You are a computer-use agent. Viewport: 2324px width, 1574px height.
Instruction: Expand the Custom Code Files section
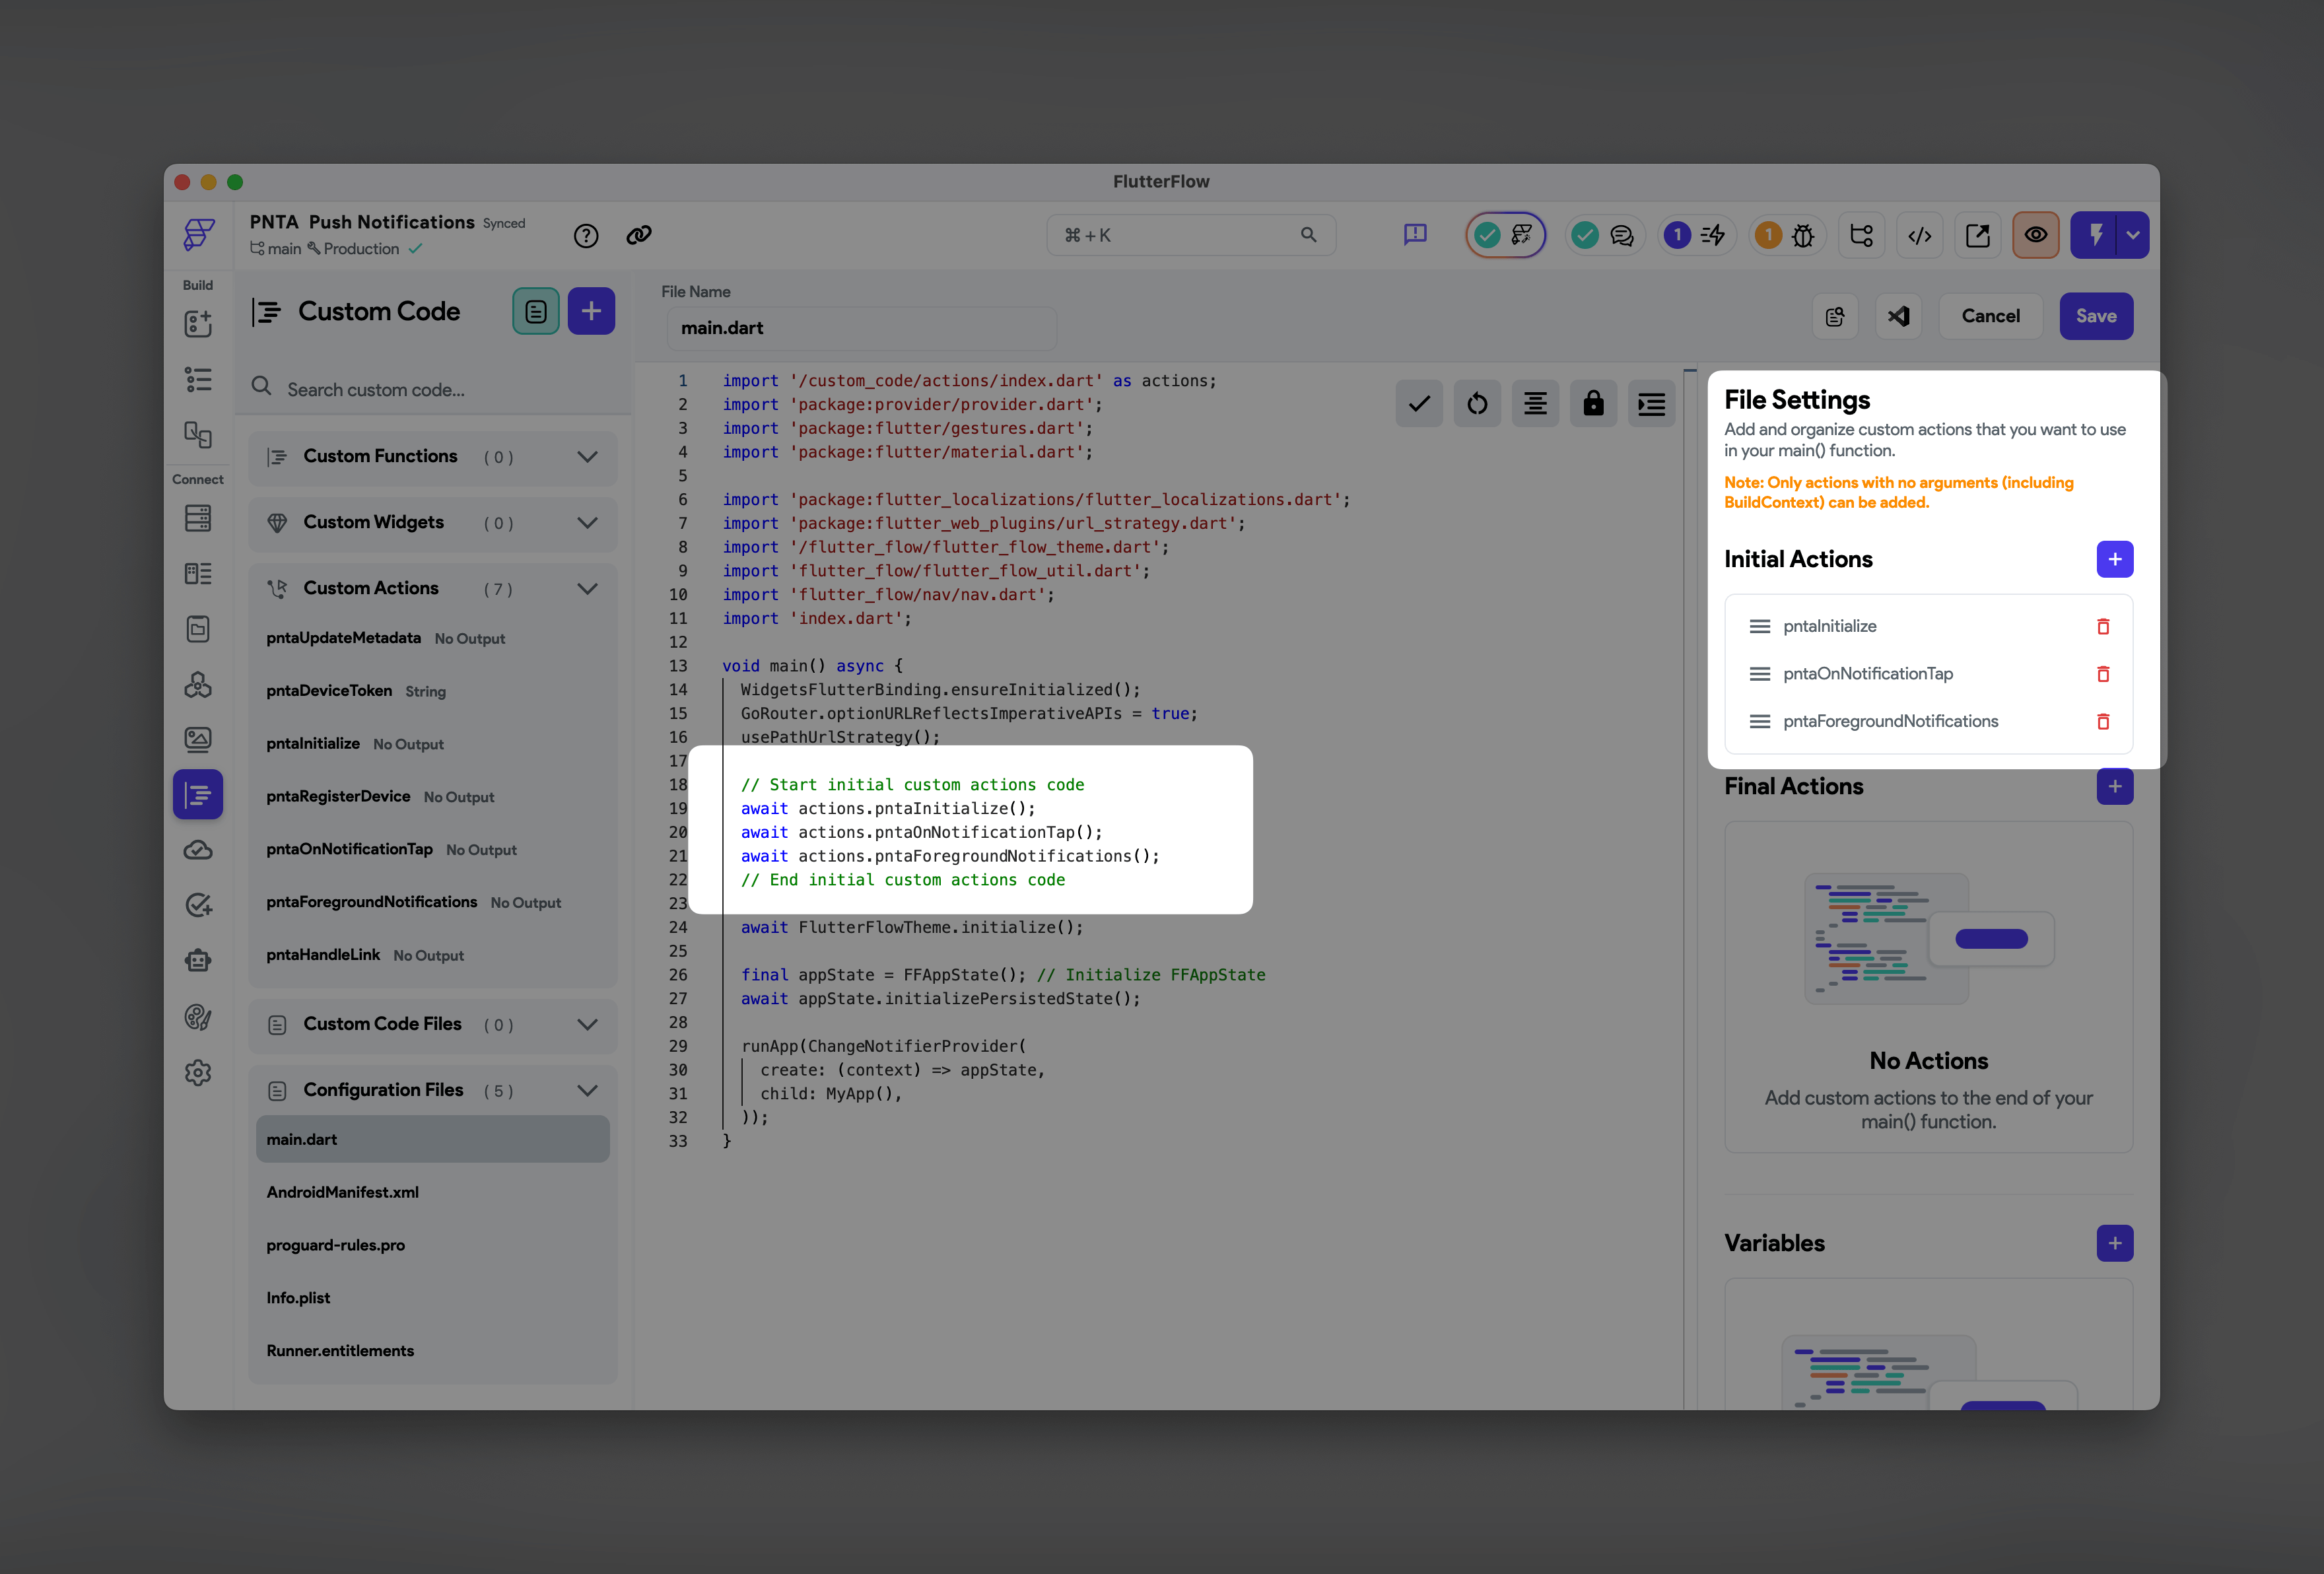point(433,1025)
